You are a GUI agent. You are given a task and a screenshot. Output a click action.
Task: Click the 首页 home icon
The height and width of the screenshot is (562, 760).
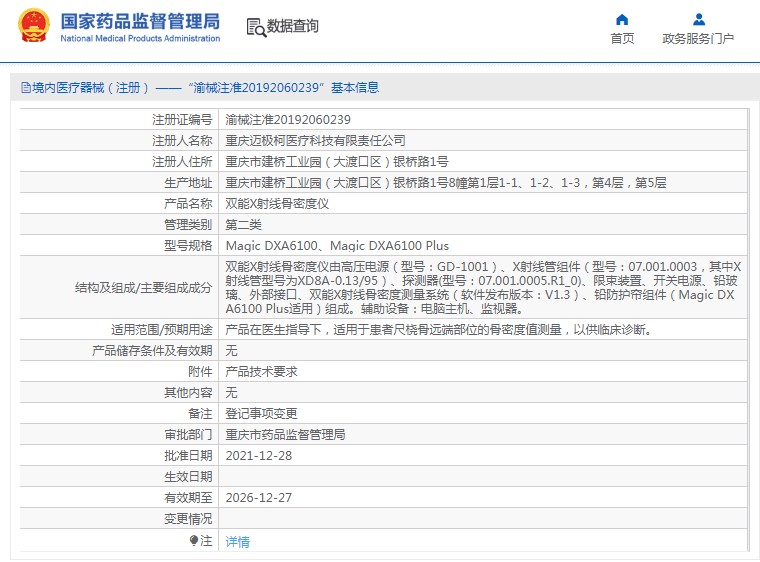click(x=622, y=19)
